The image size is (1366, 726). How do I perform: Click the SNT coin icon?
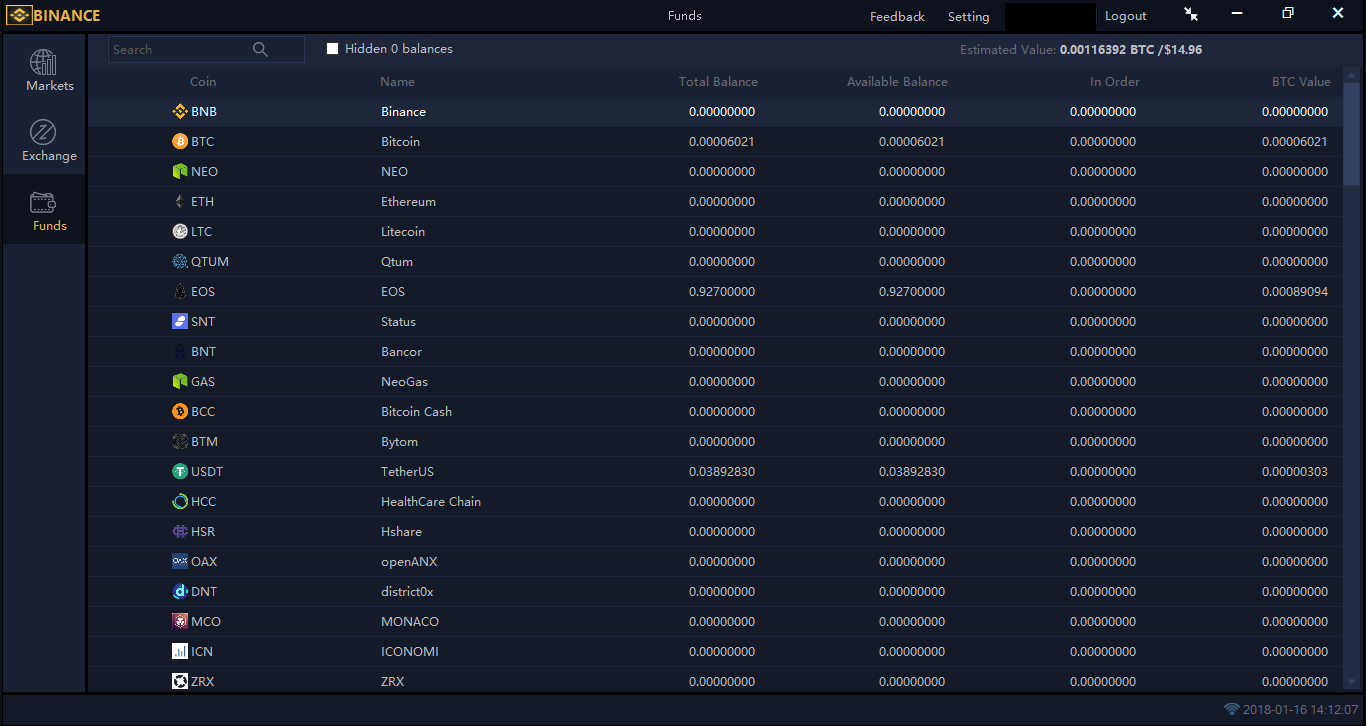click(180, 322)
